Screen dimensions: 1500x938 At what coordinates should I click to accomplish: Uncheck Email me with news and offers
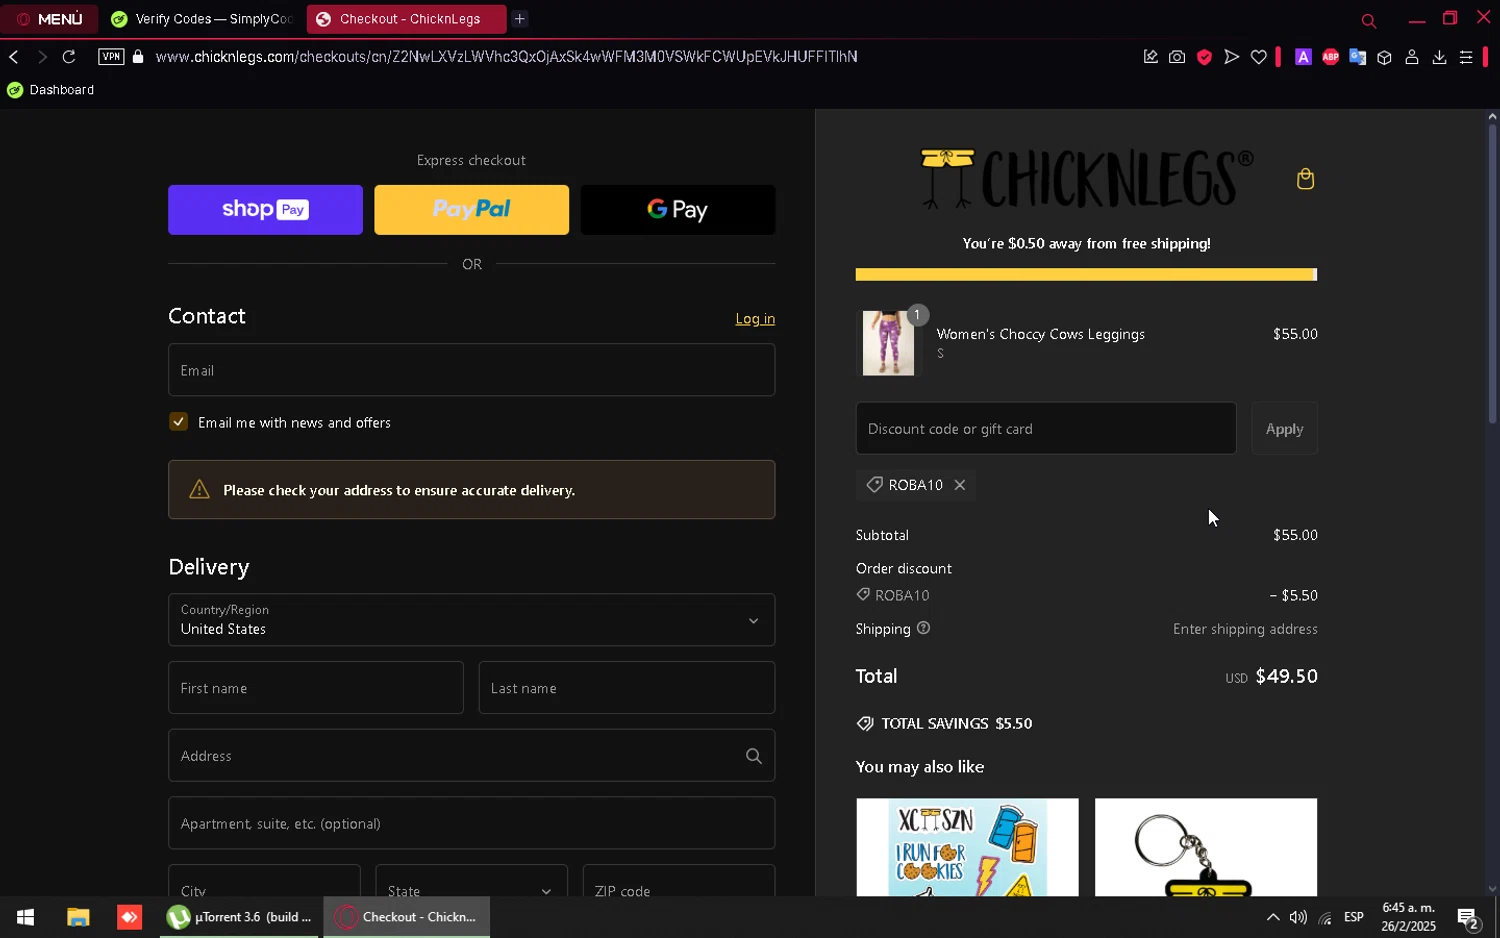178,422
